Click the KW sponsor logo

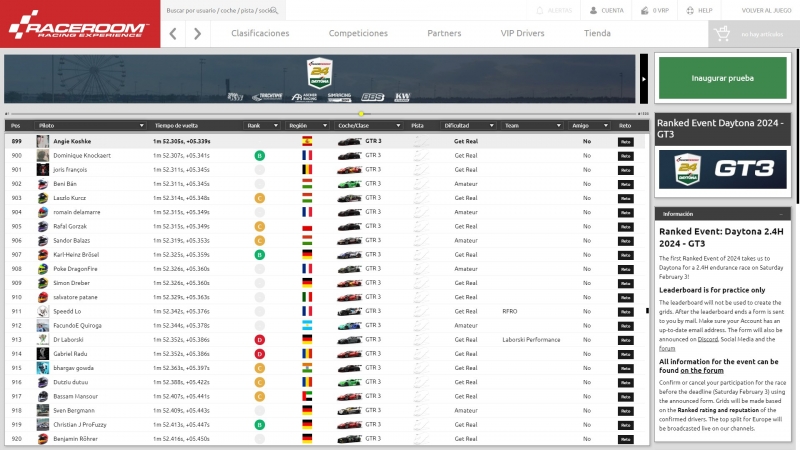tap(402, 97)
